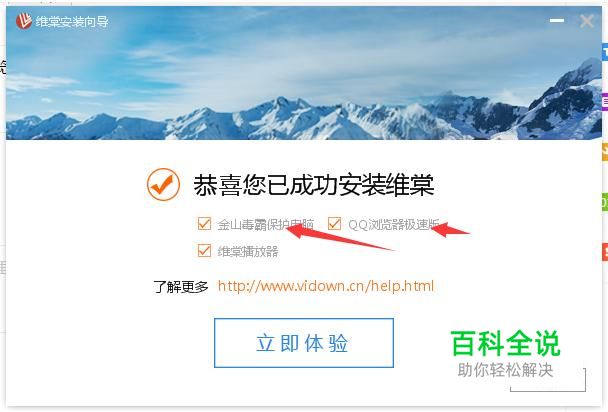Image resolution: width=608 pixels, height=412 pixels.
Task: Click the Vidown logo in title bar
Action: (x=24, y=21)
